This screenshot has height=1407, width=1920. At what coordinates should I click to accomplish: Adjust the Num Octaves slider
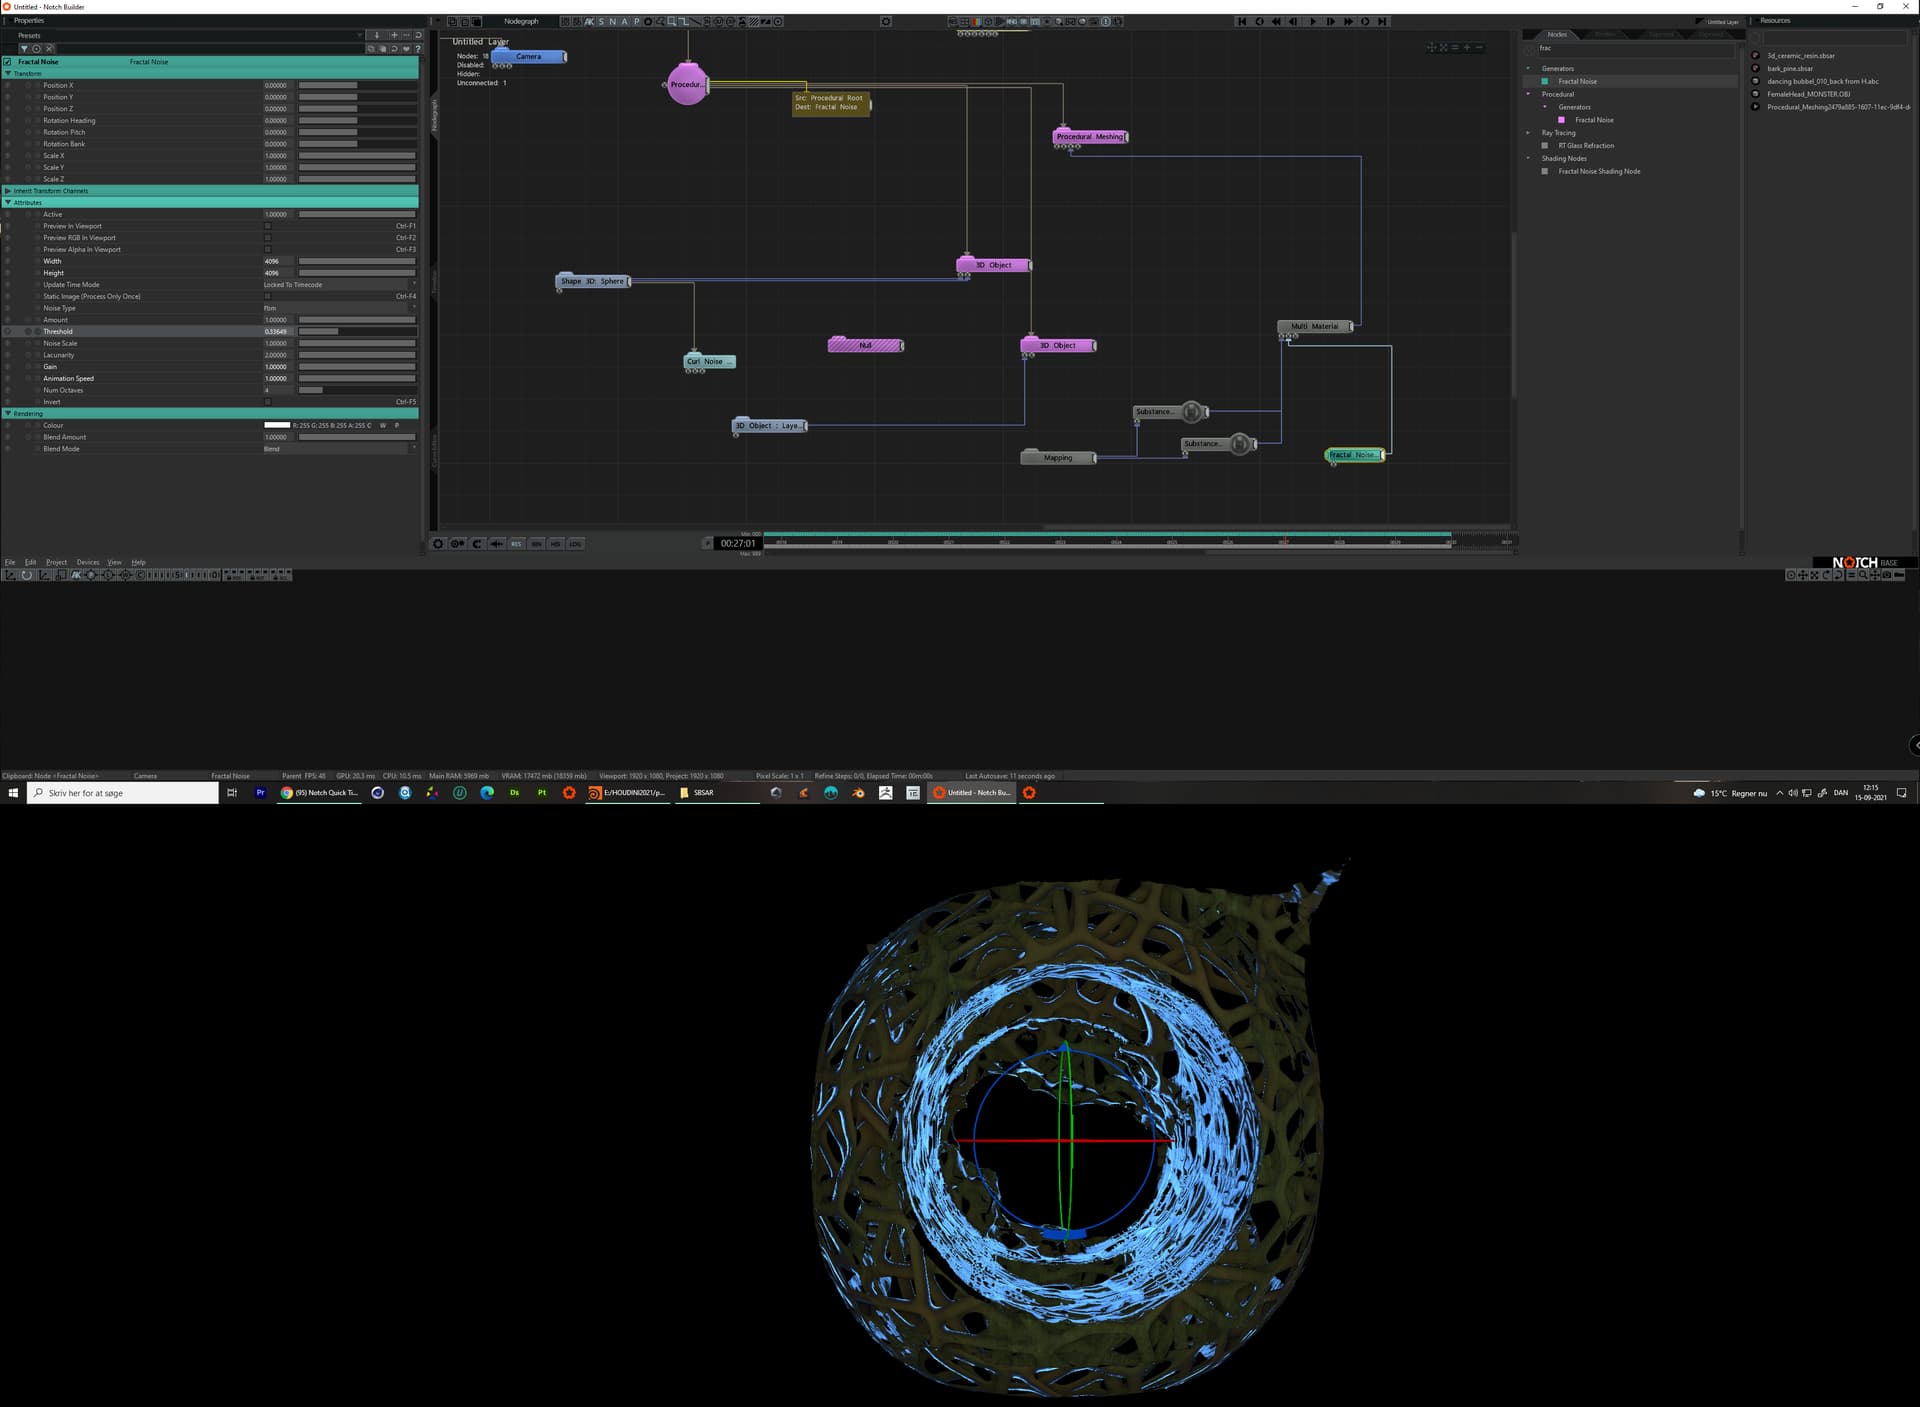point(357,390)
